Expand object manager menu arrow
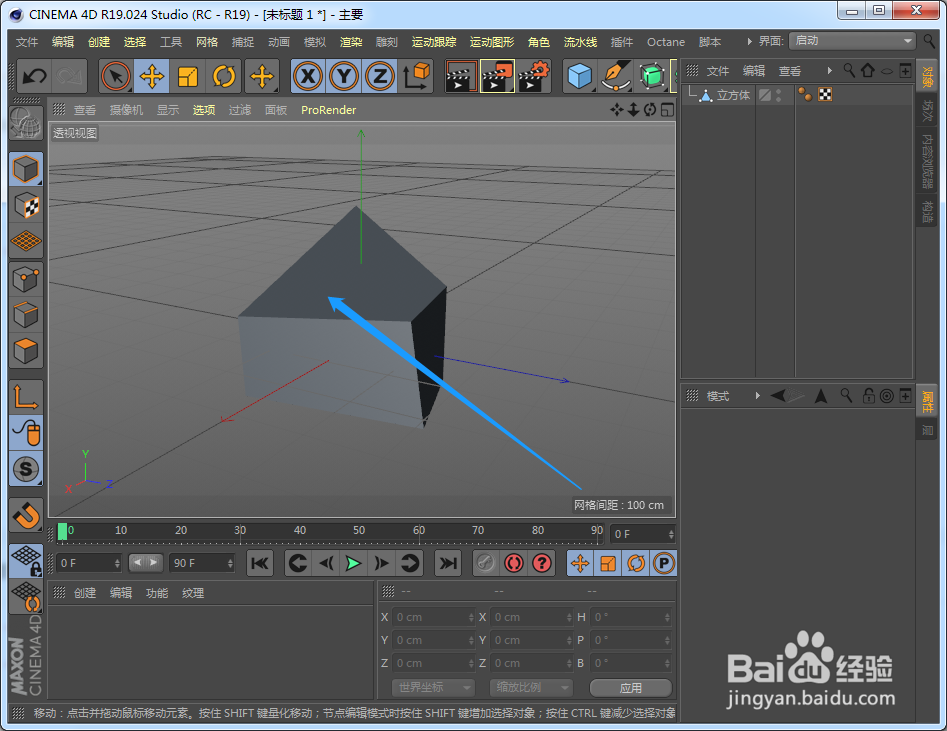The height and width of the screenshot is (731, 947). pos(829,71)
